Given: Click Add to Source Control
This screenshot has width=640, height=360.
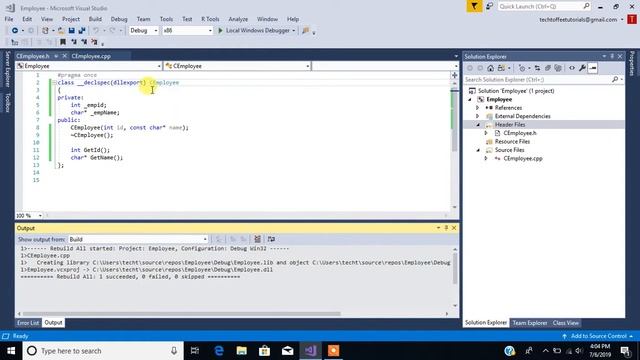Looking at the screenshot, I should [x=598, y=336].
